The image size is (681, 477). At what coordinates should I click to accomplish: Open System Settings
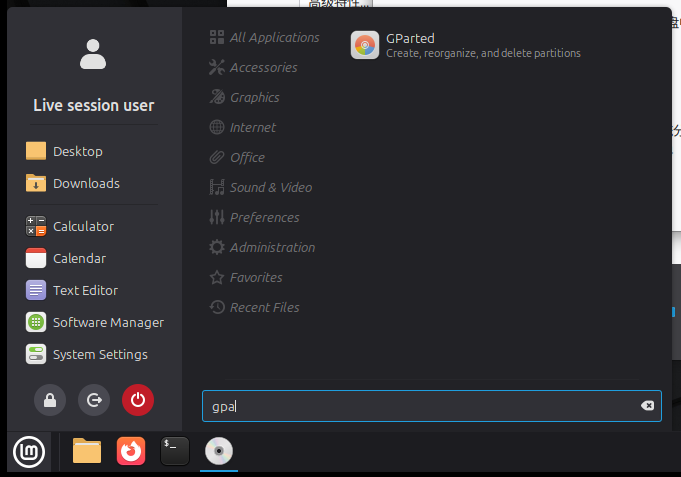pyautogui.click(x=99, y=354)
